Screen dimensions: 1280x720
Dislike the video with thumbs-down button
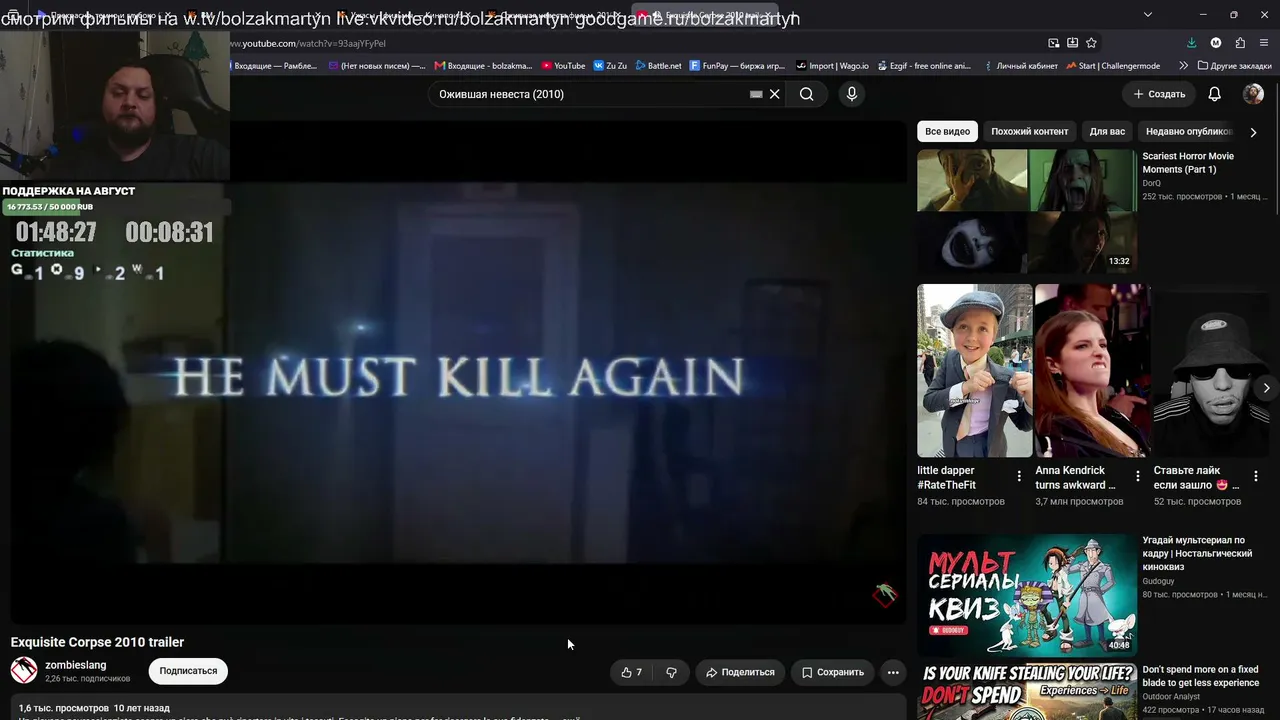671,672
